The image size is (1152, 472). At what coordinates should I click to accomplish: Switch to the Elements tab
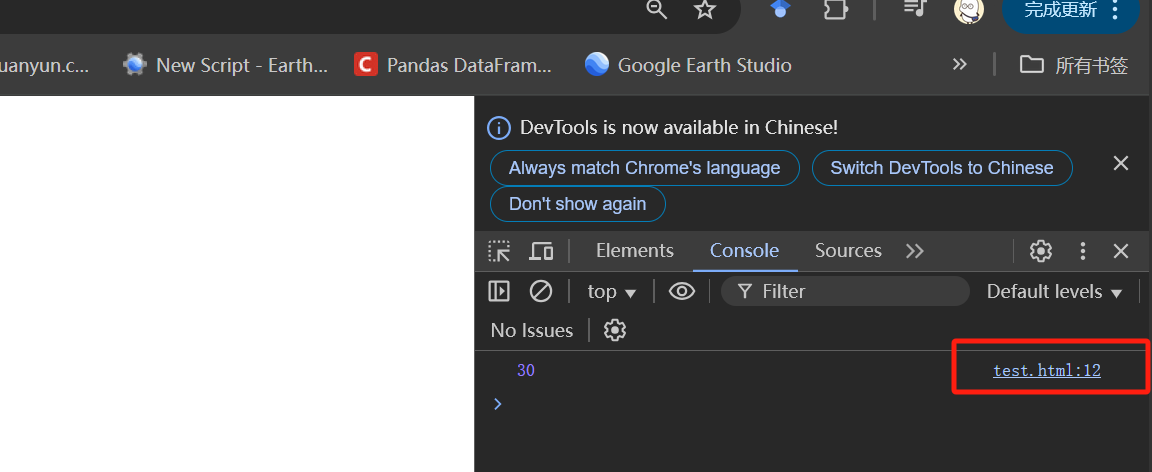coord(634,251)
